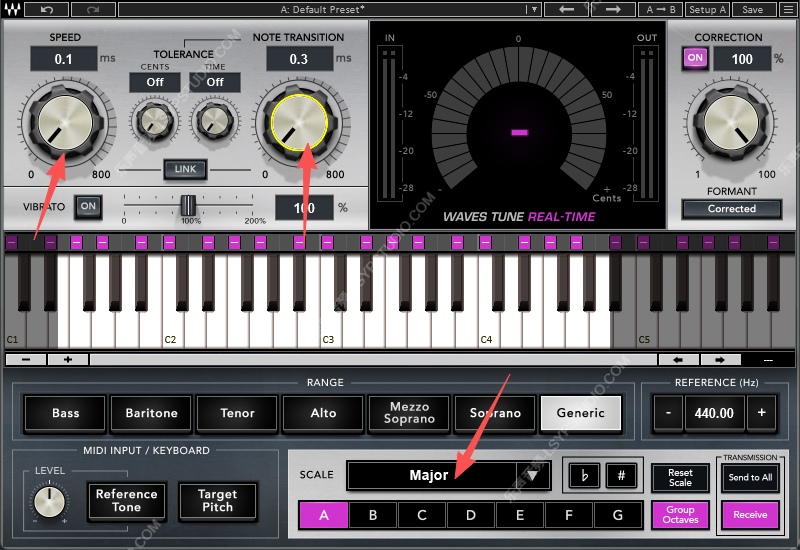Increase reference Hz with plus

[x=762, y=413]
